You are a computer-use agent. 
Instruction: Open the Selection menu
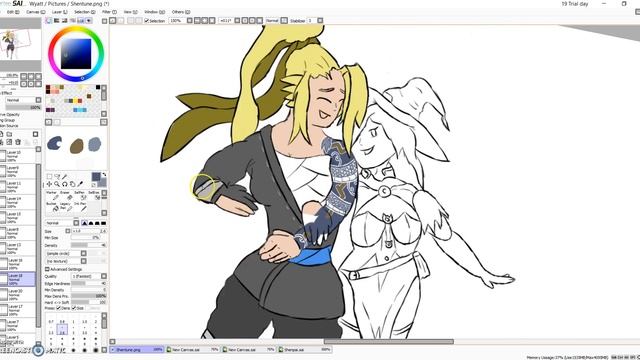84,12
